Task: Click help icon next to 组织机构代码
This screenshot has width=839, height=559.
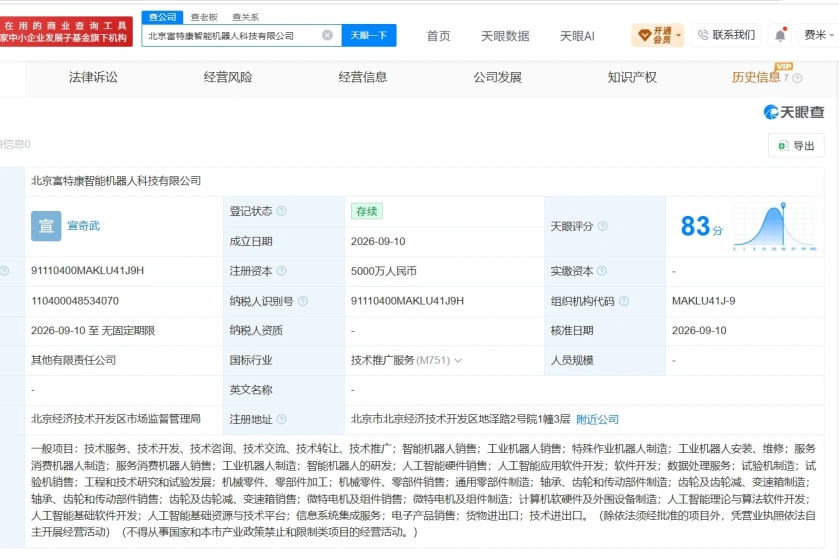Action: (x=624, y=301)
